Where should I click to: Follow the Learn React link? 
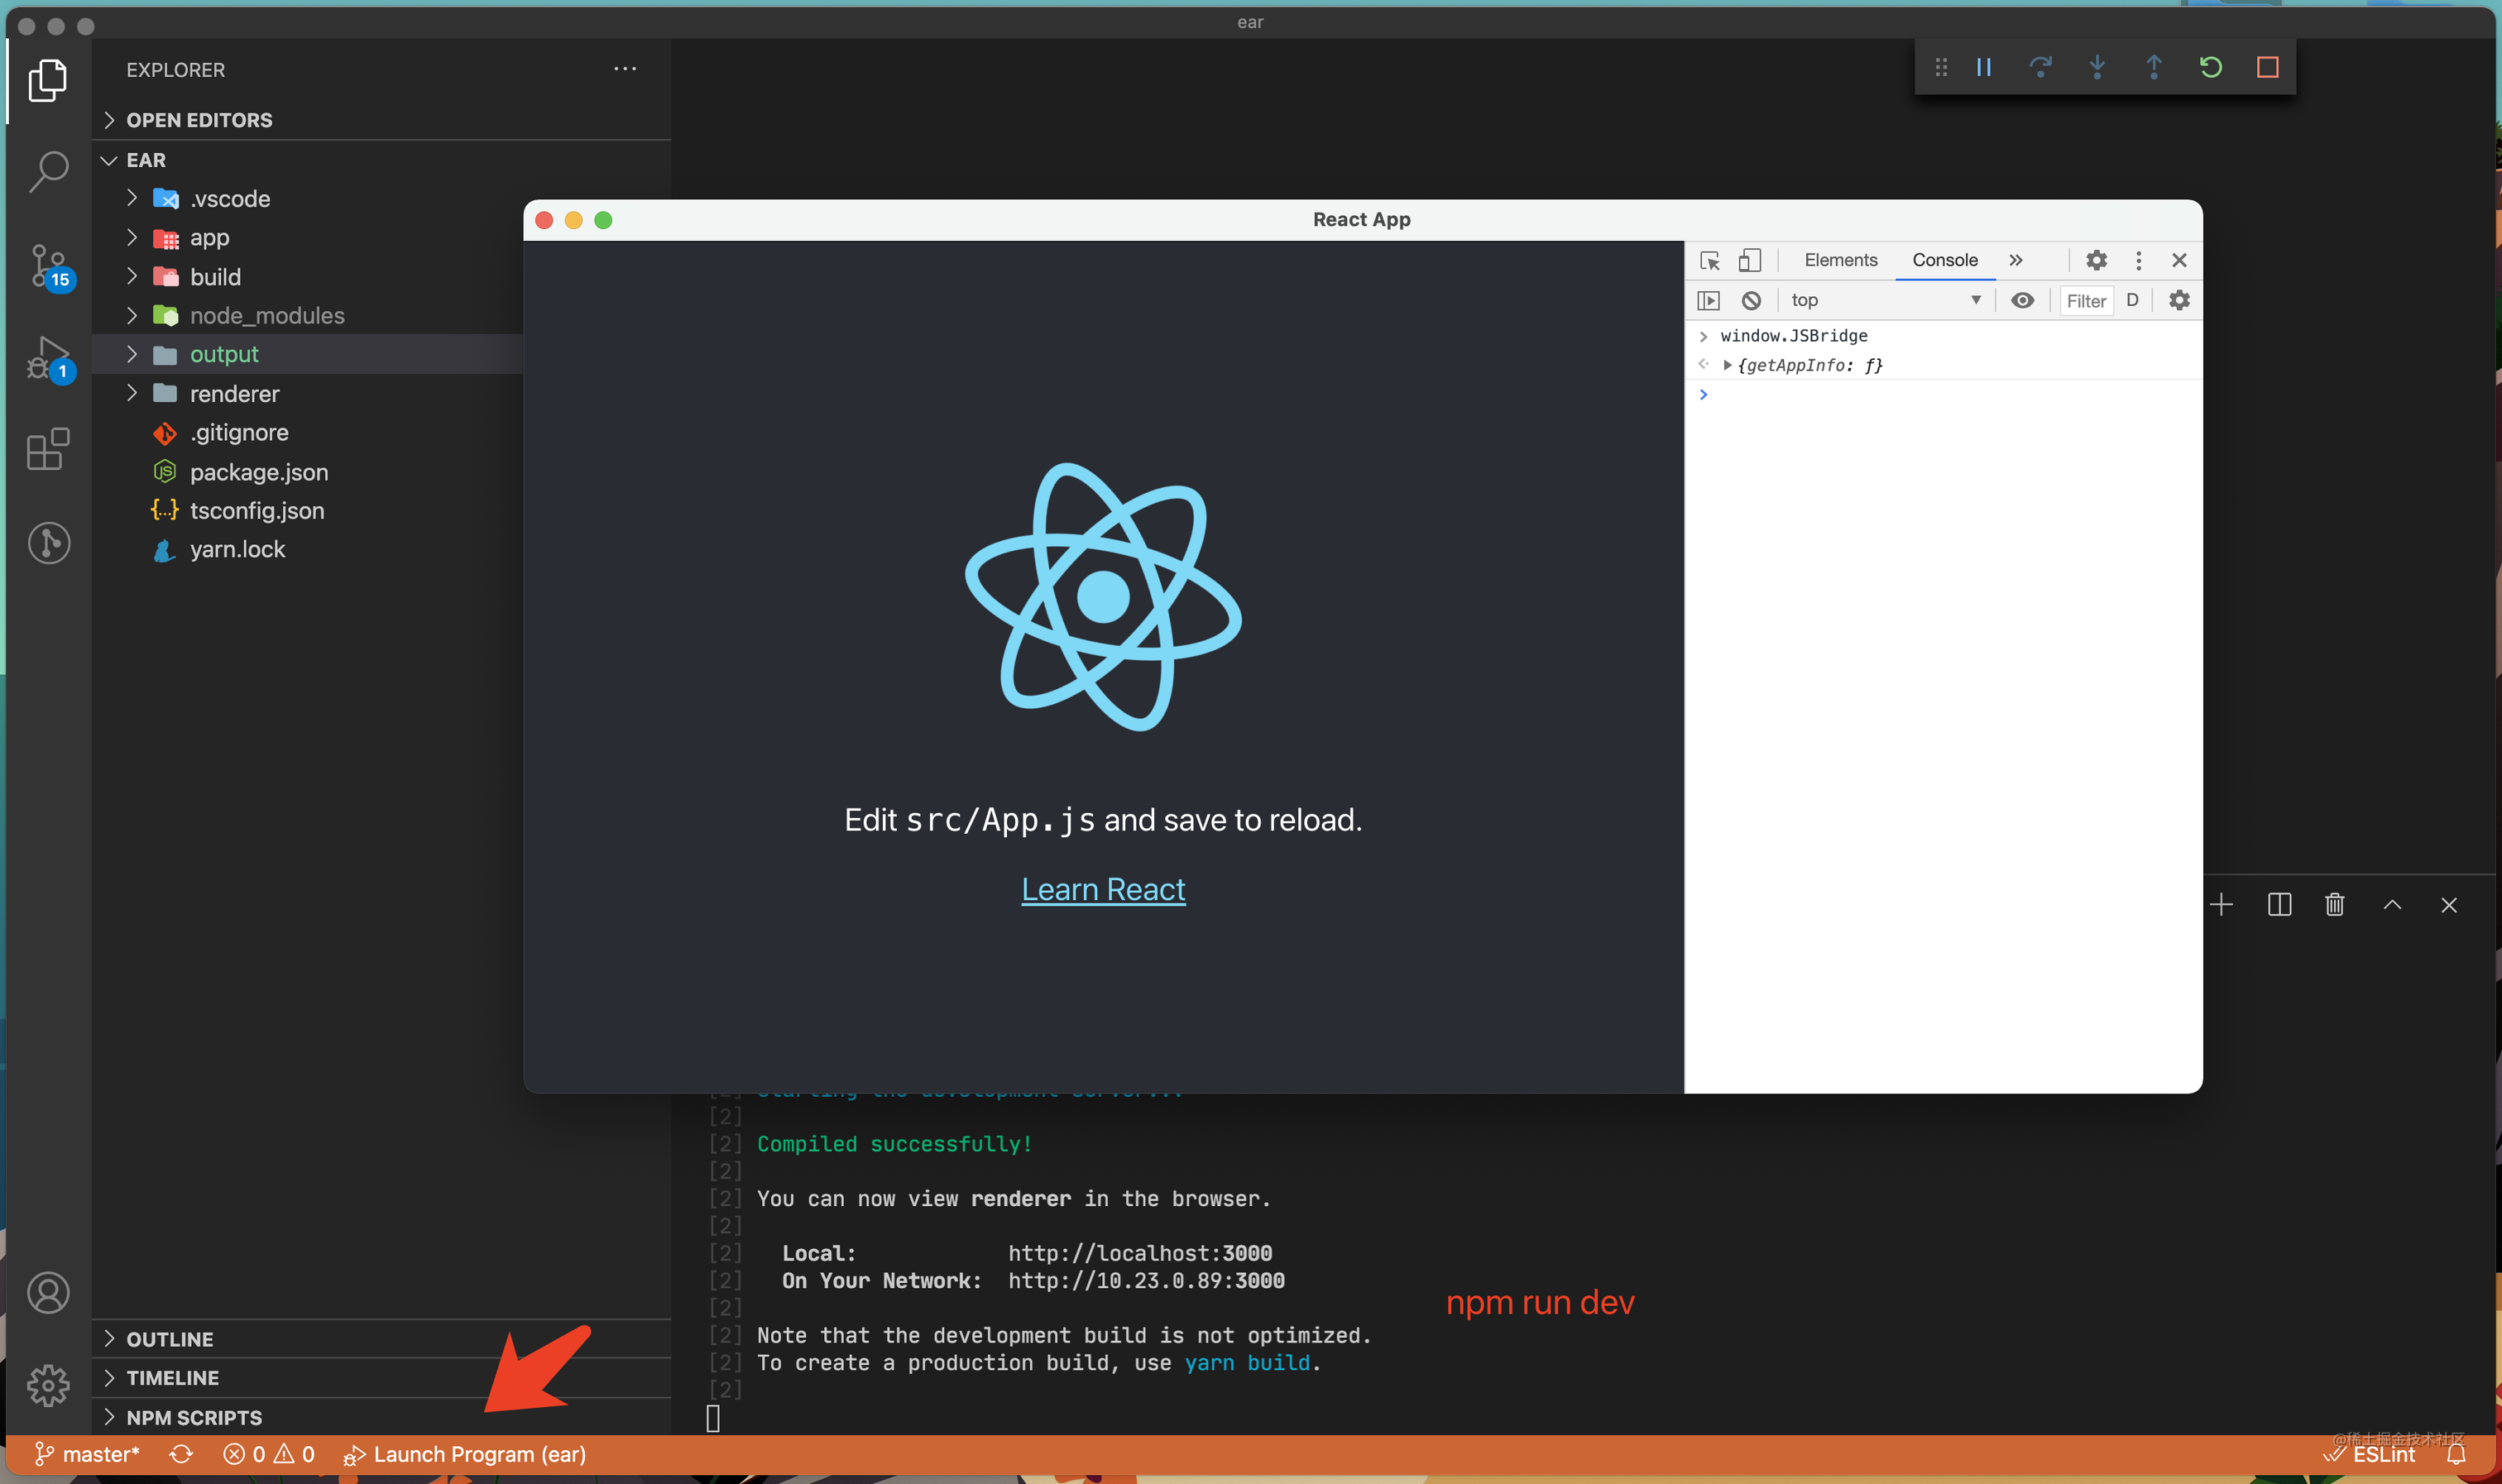[1103, 889]
